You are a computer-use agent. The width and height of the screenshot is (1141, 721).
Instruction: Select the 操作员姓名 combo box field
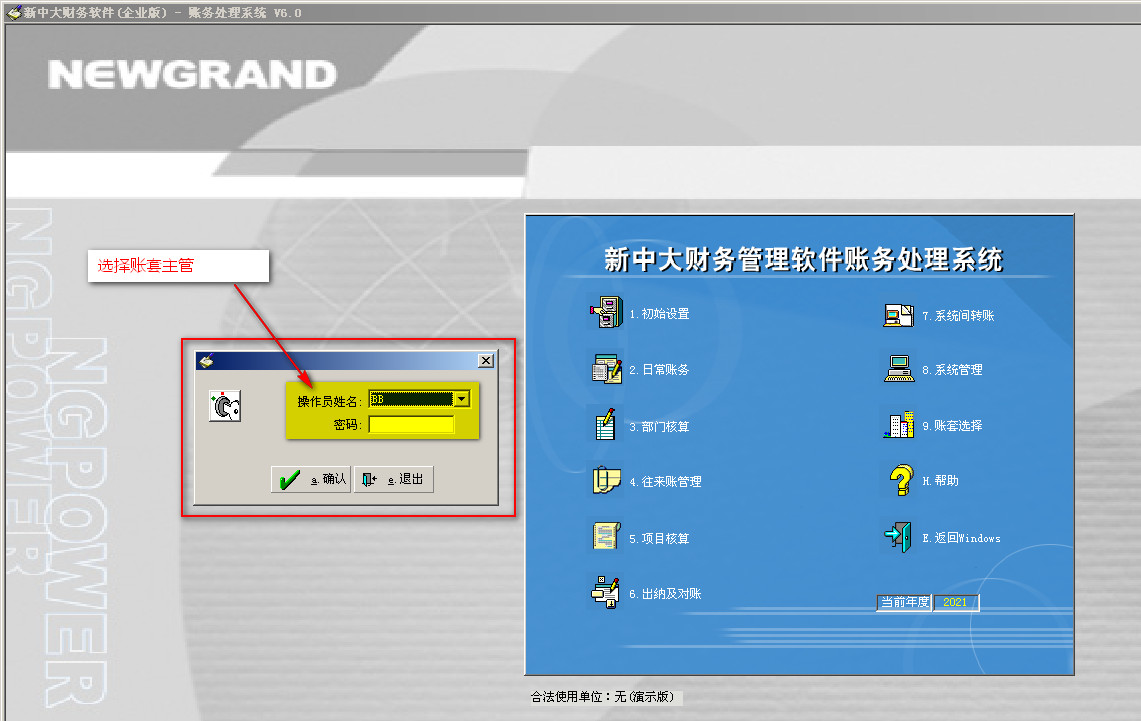click(x=411, y=399)
